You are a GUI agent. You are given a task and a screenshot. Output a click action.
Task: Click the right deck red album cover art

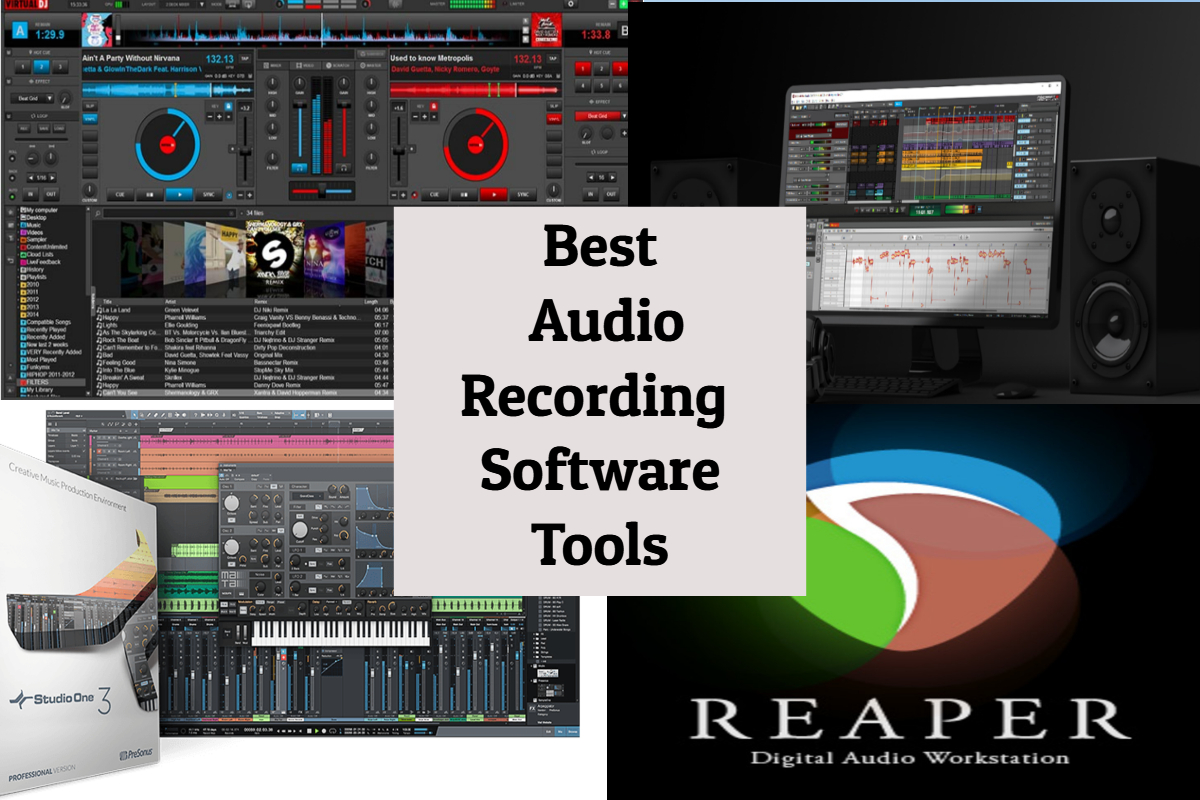tap(547, 30)
